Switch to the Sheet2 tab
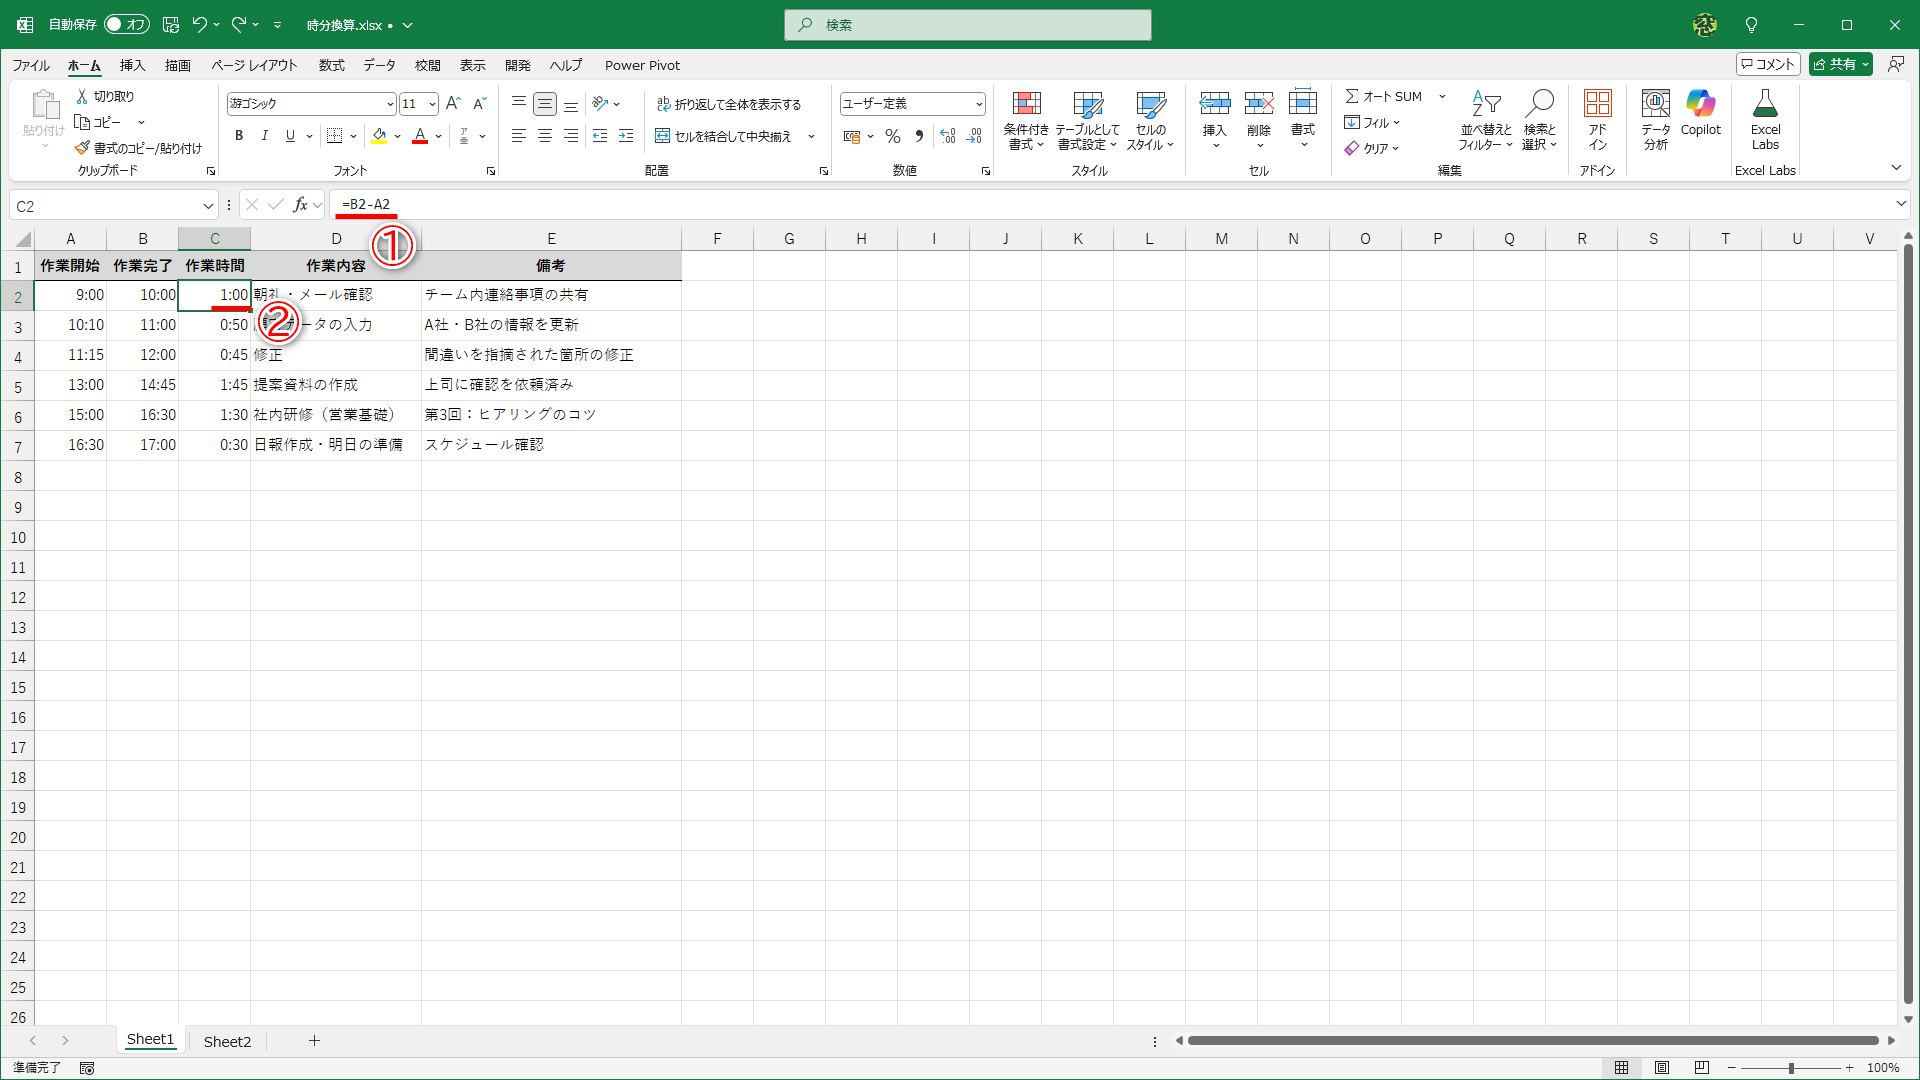Viewport: 1920px width, 1080px height. point(227,1040)
